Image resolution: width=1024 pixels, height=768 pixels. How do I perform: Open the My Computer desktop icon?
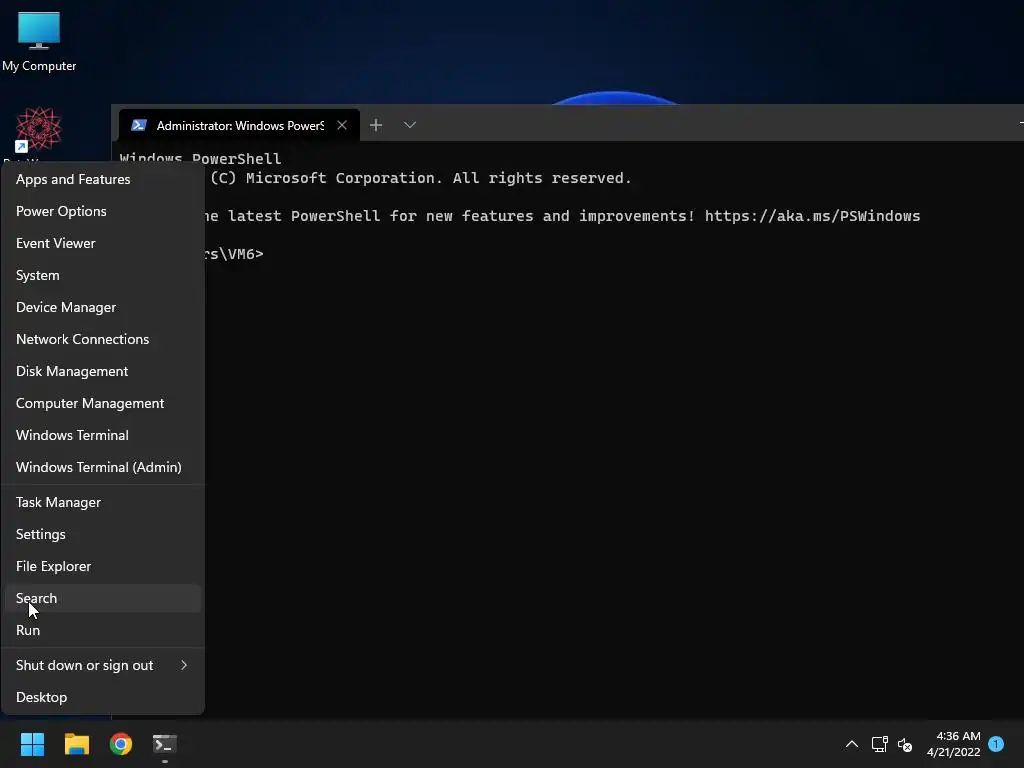(x=39, y=41)
